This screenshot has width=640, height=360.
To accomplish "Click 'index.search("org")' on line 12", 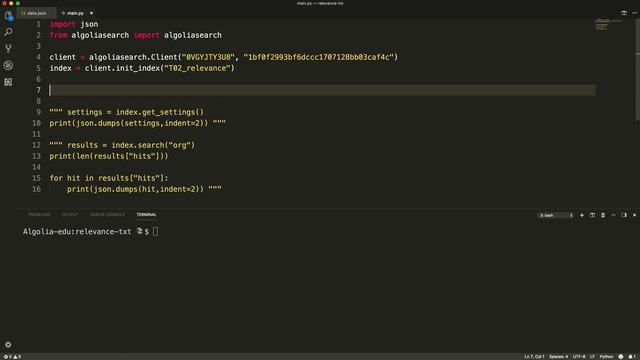I will (153, 145).
